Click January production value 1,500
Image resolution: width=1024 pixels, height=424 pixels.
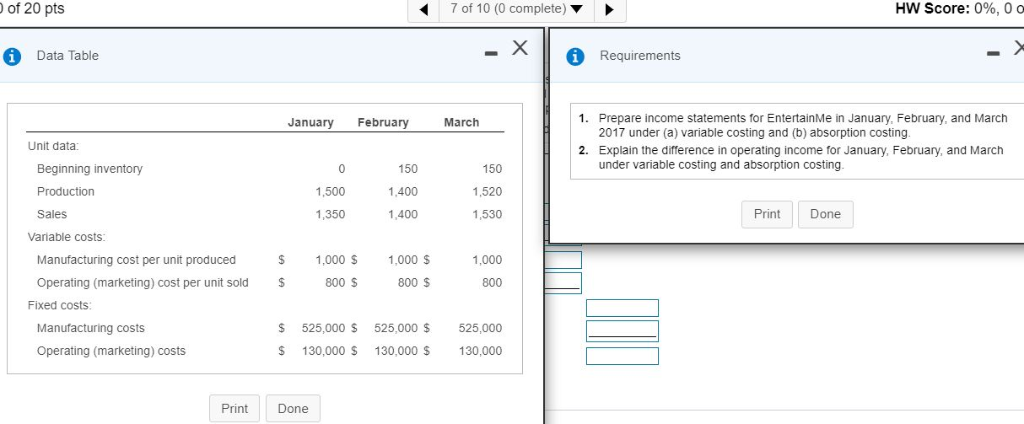pyautogui.click(x=330, y=191)
